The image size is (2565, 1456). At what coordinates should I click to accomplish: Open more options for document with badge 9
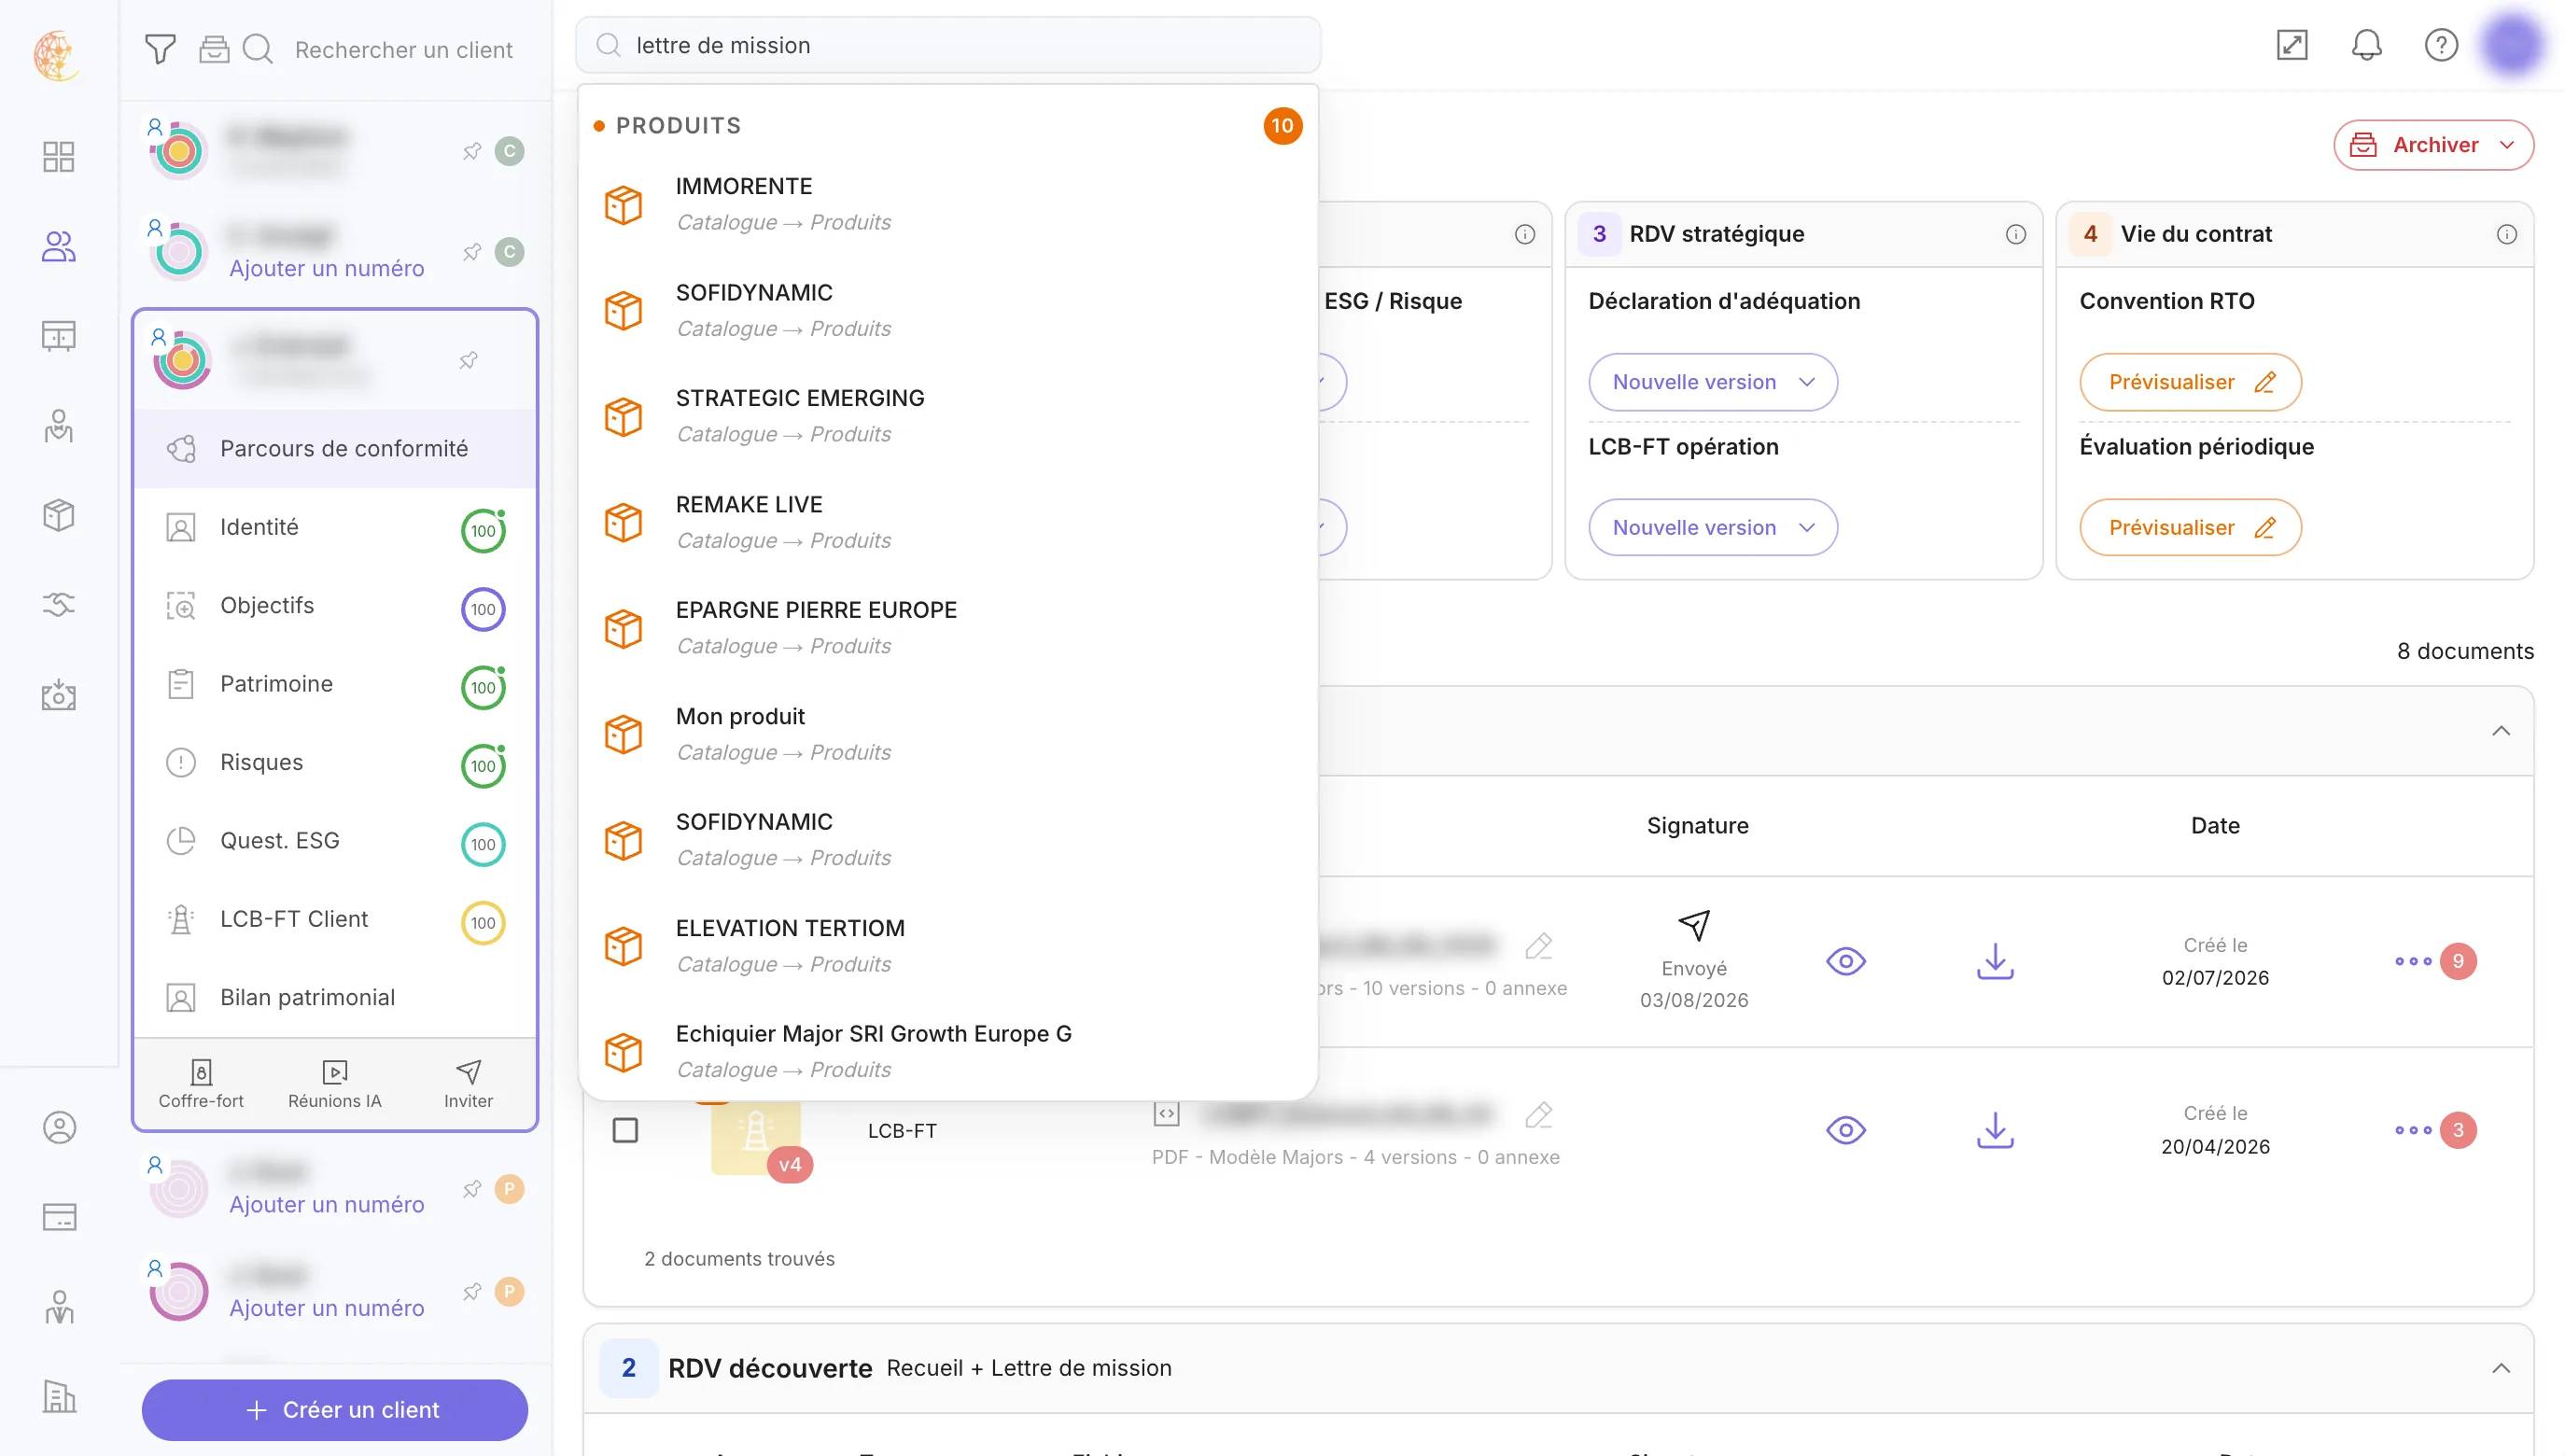[x=2413, y=961]
